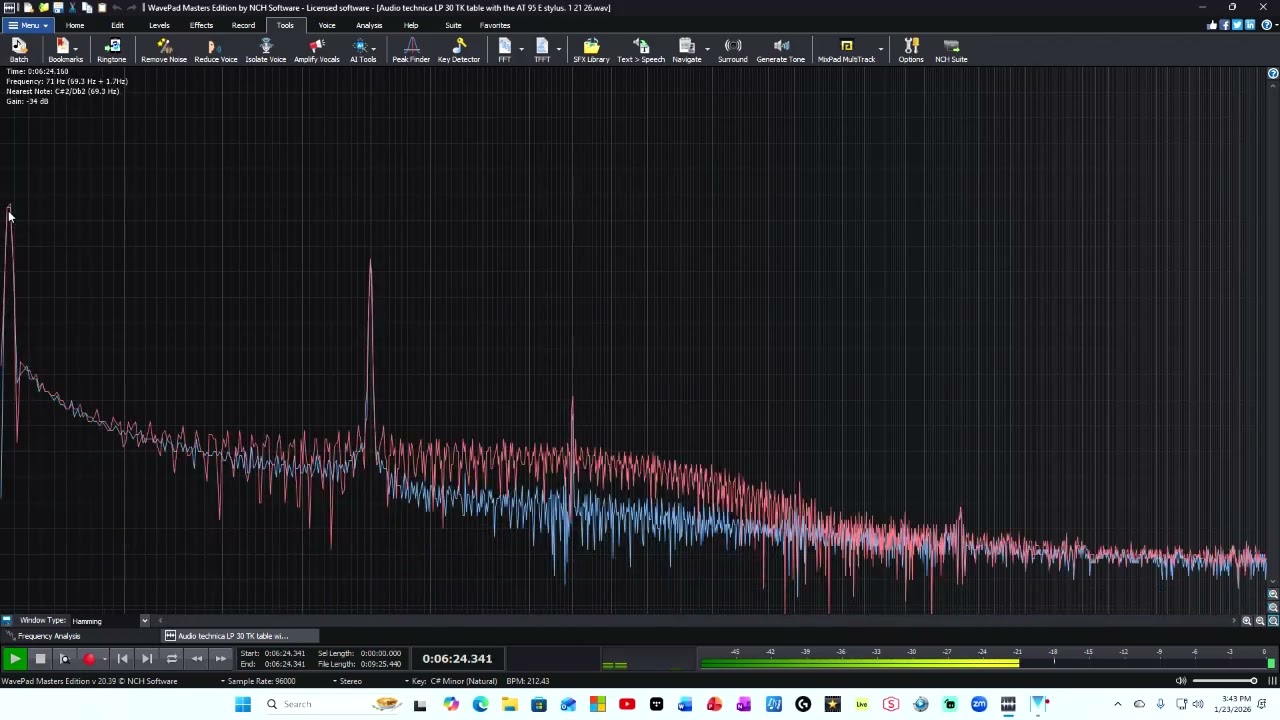Open the Options settings
This screenshot has height=720, width=1280.
pos(911,50)
